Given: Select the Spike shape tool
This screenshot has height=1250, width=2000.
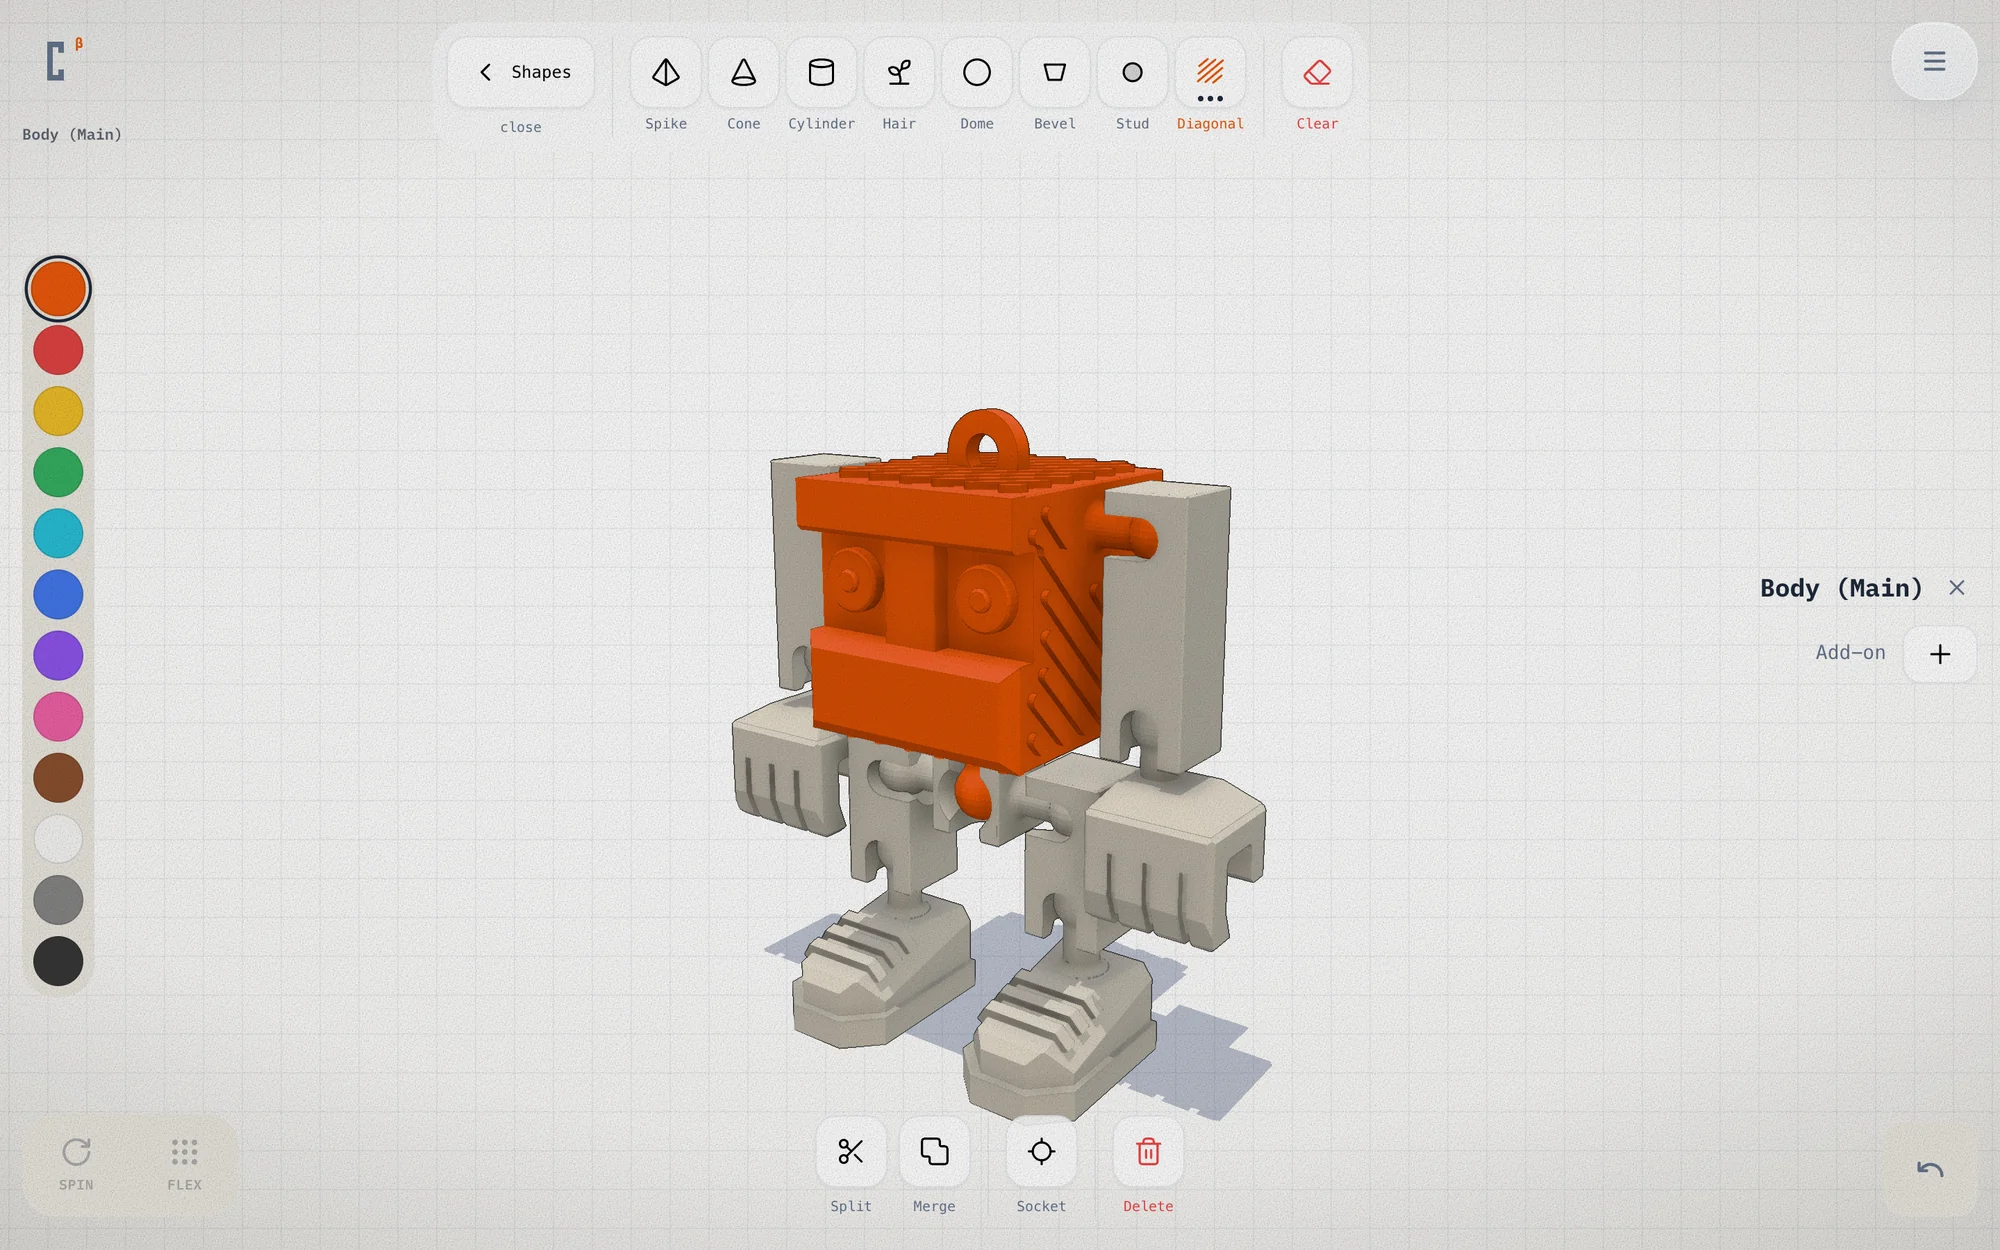Looking at the screenshot, I should tap(666, 73).
